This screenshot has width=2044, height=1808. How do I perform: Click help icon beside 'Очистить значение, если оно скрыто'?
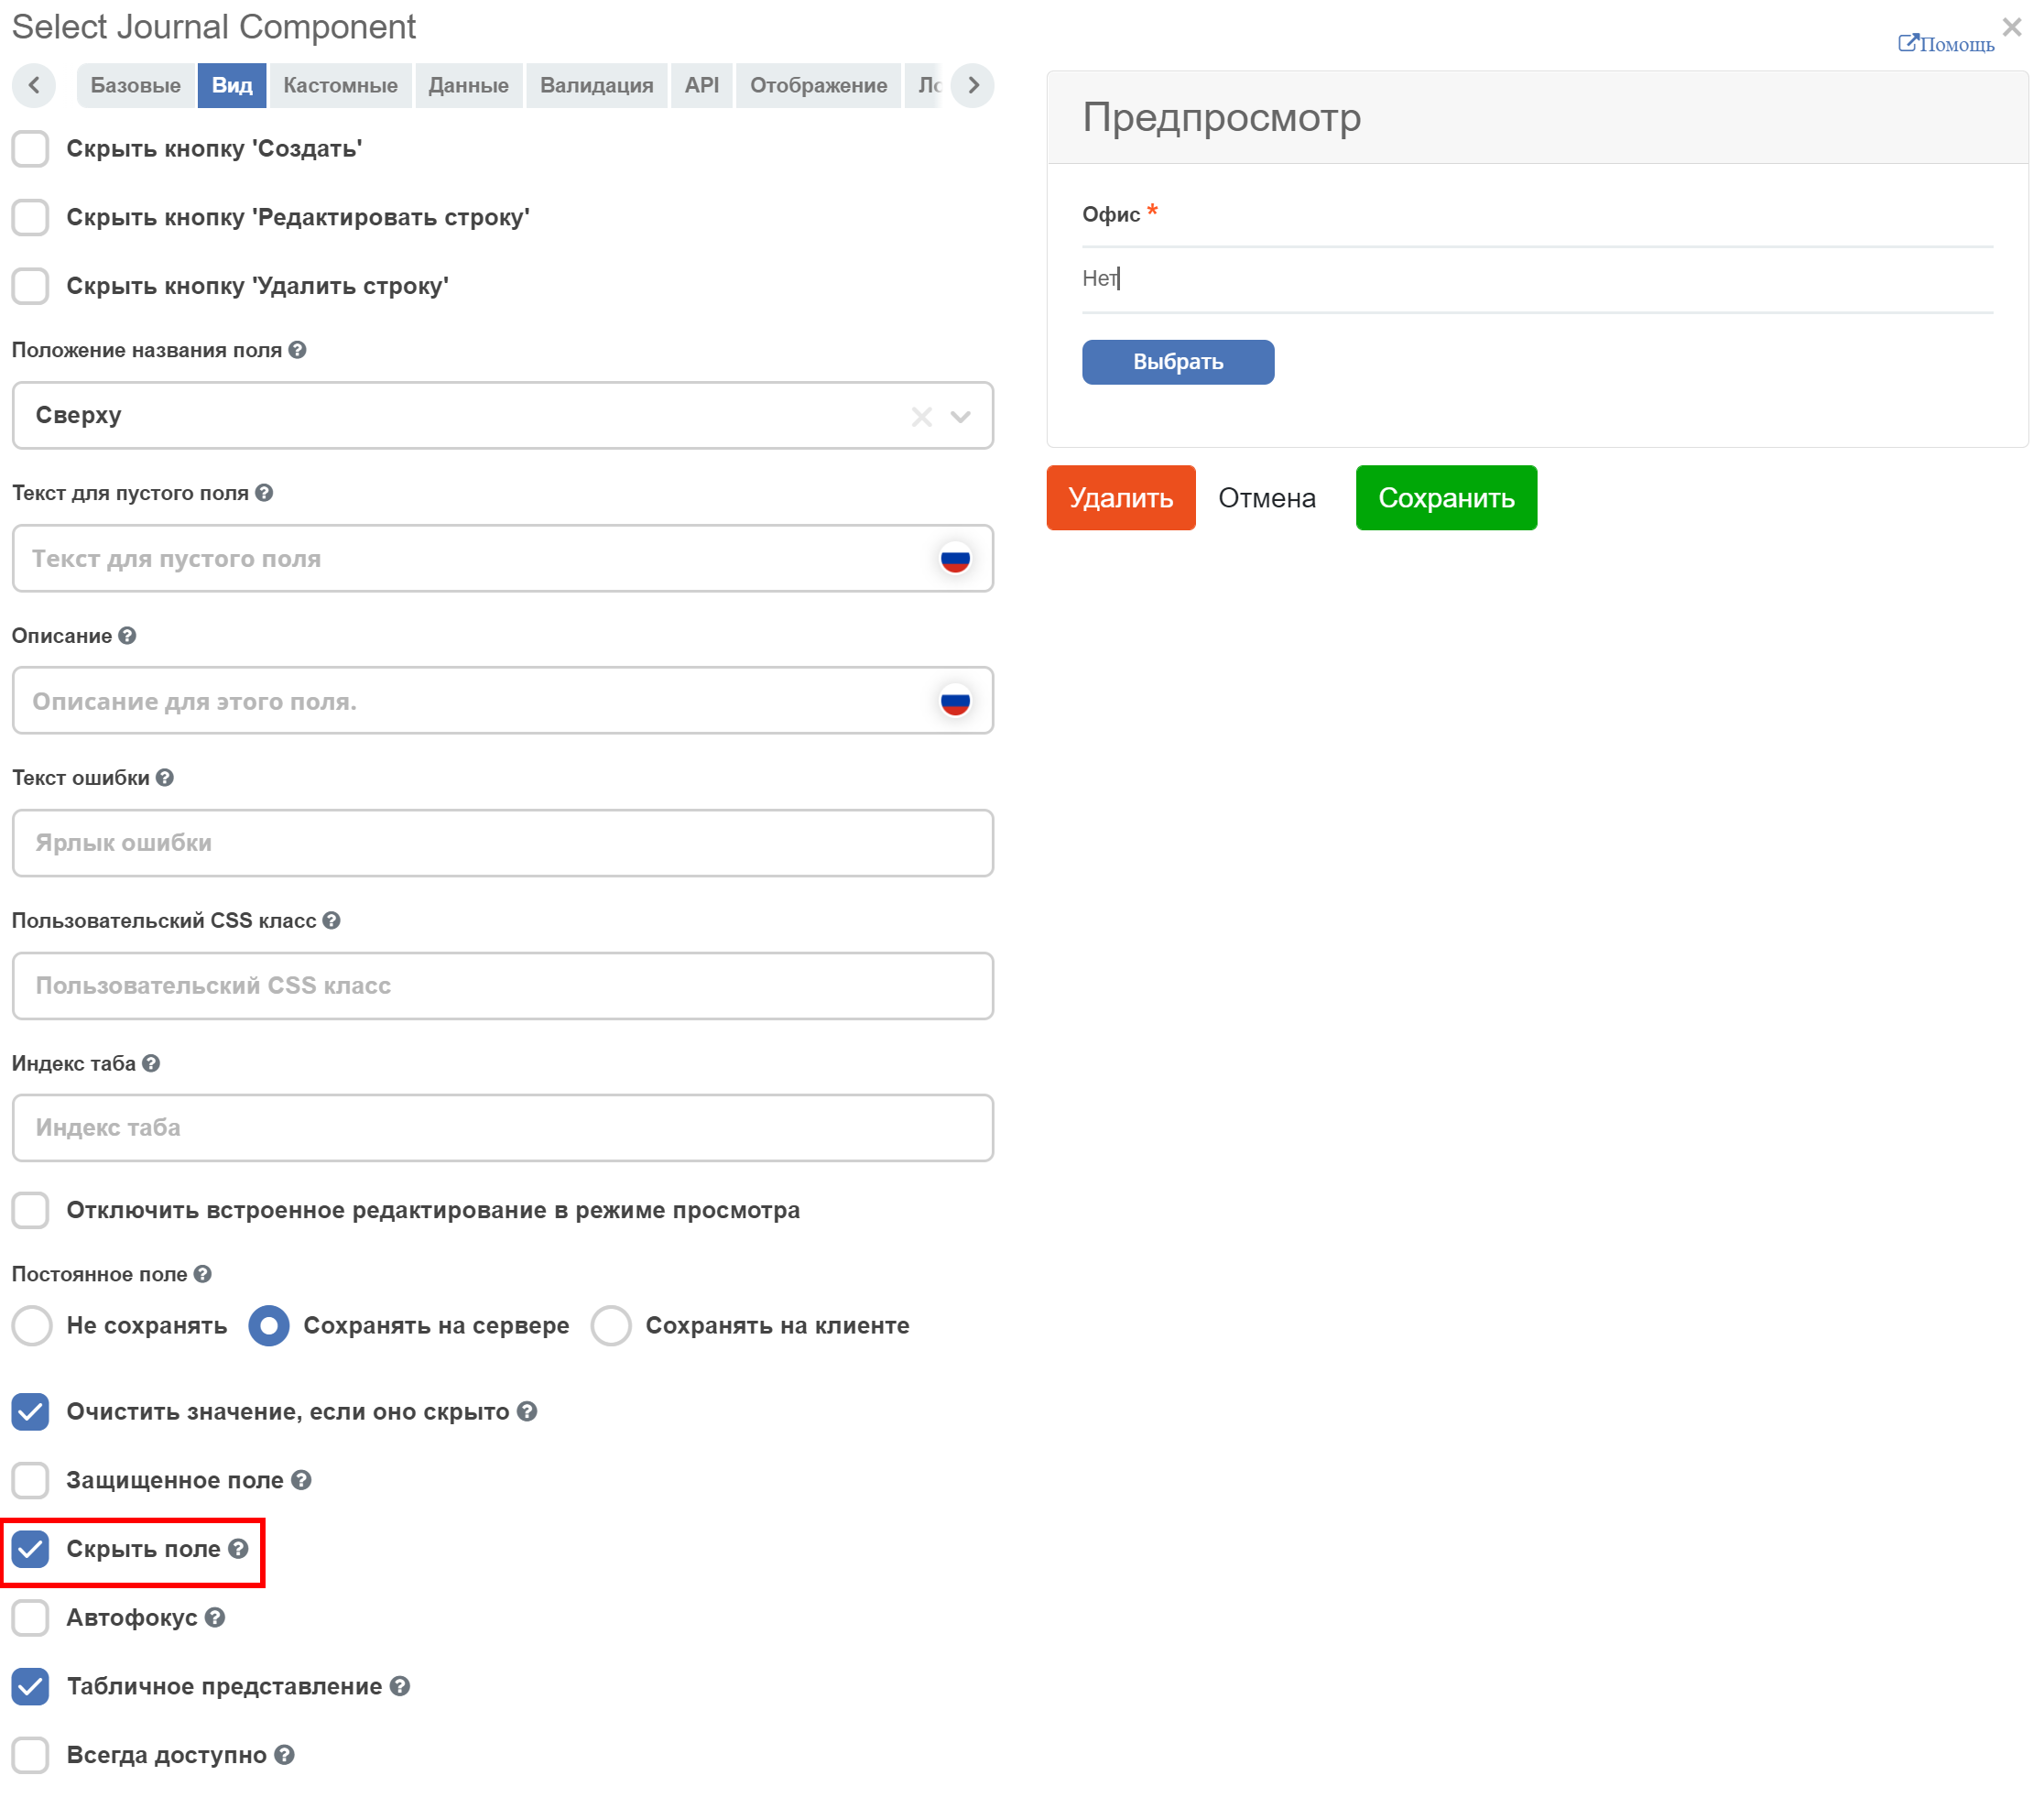tap(527, 1411)
